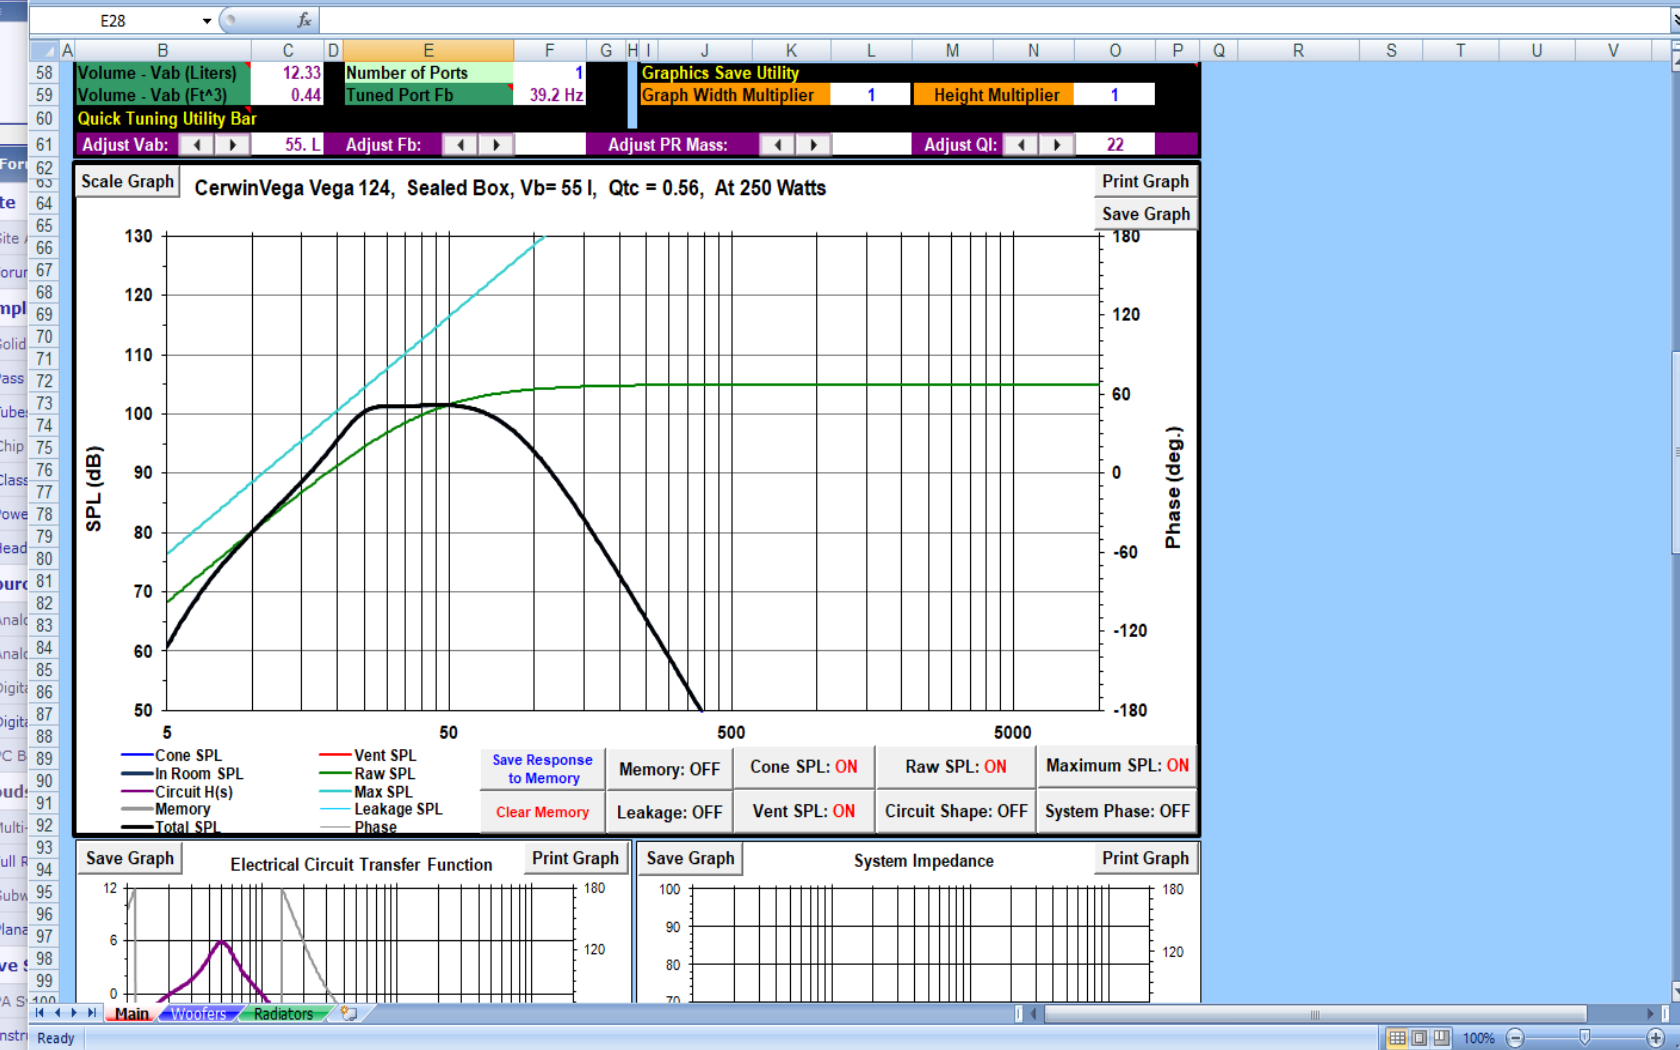
Task: Click the Adjust PR Mass increase arrow
Action: (x=813, y=145)
